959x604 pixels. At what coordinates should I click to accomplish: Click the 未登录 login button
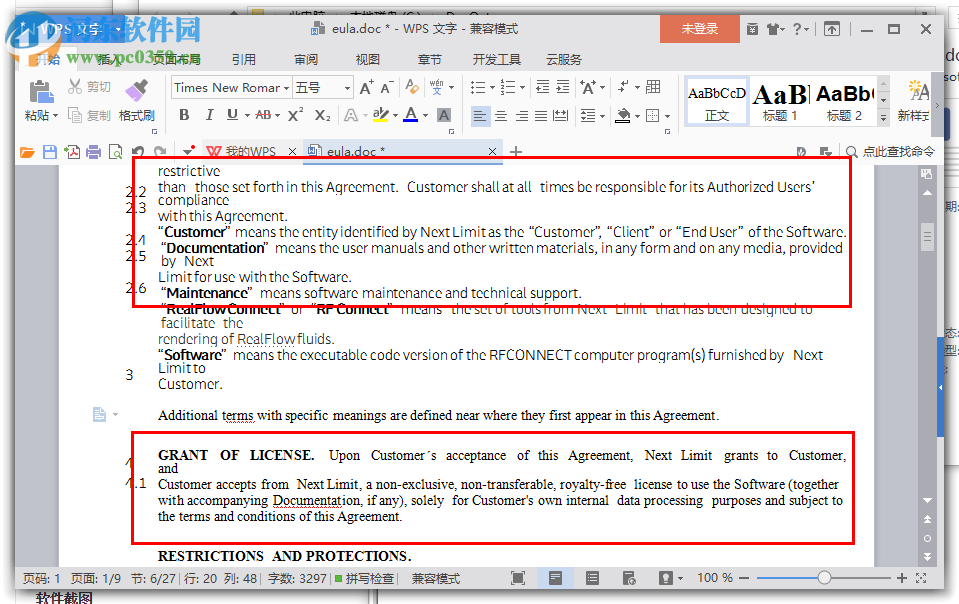pos(698,29)
